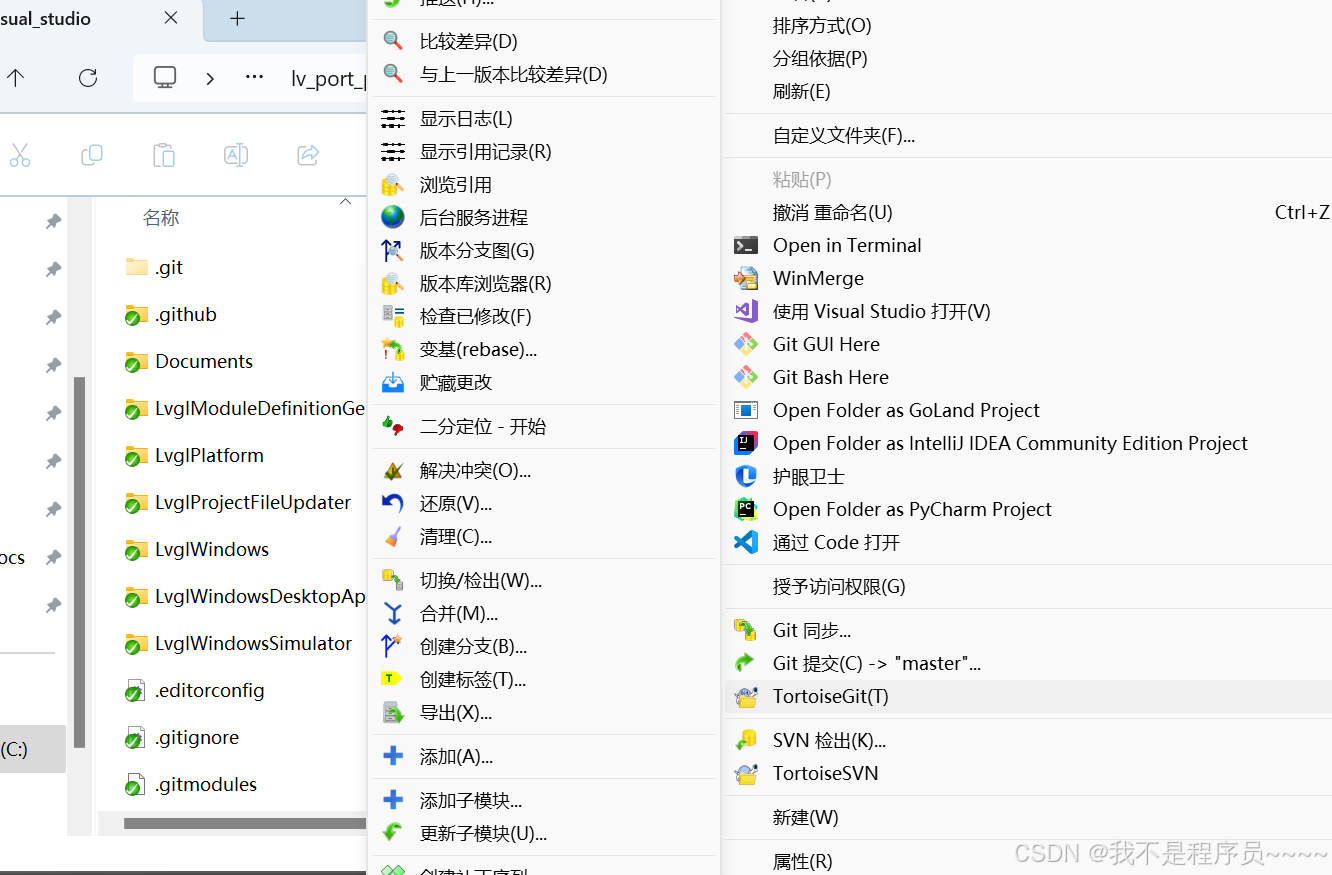Click the Rename icon in Explorer toolbar
This screenshot has width=1332, height=875.
[236, 155]
